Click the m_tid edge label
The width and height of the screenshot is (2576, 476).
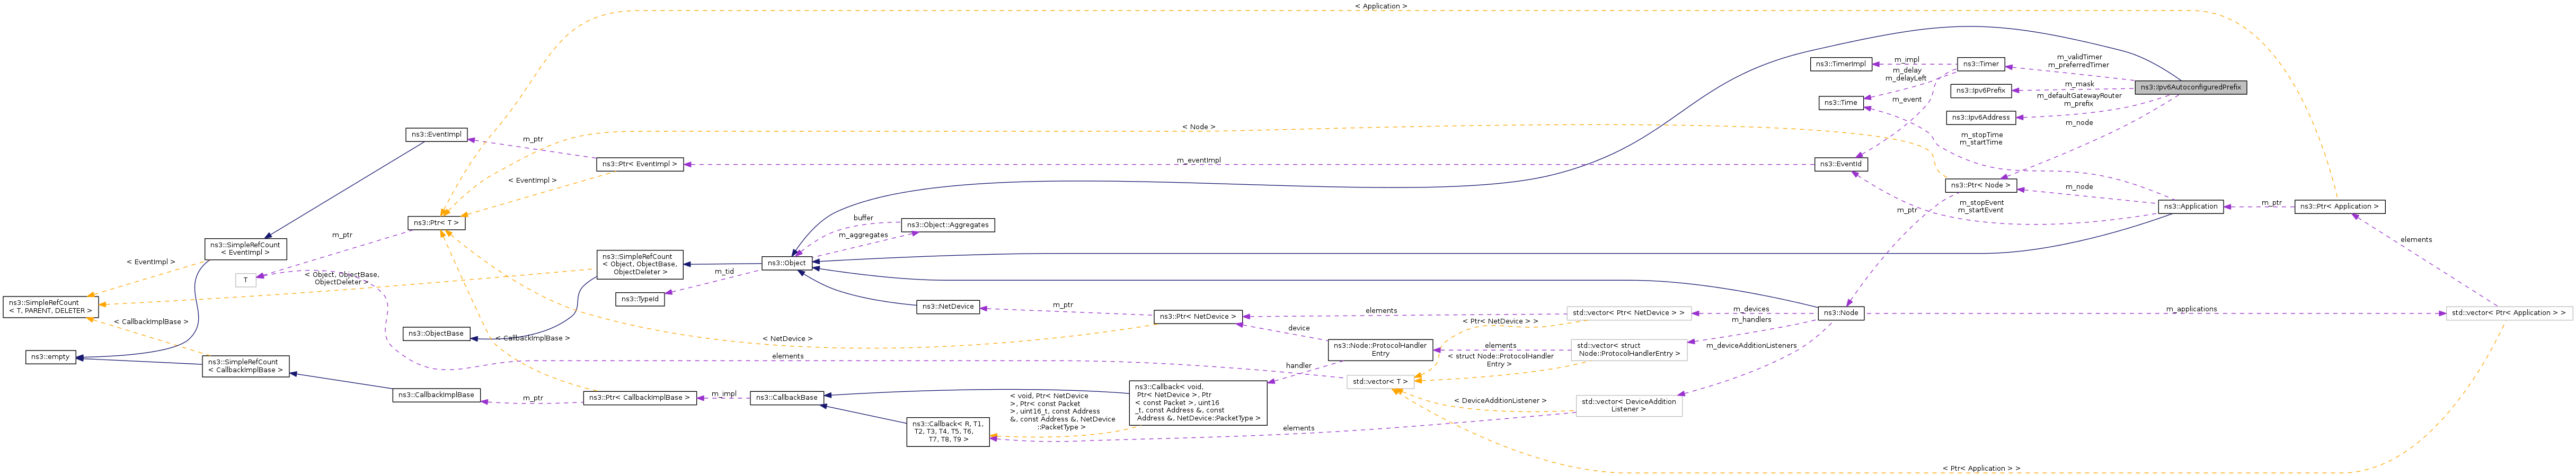coord(724,271)
